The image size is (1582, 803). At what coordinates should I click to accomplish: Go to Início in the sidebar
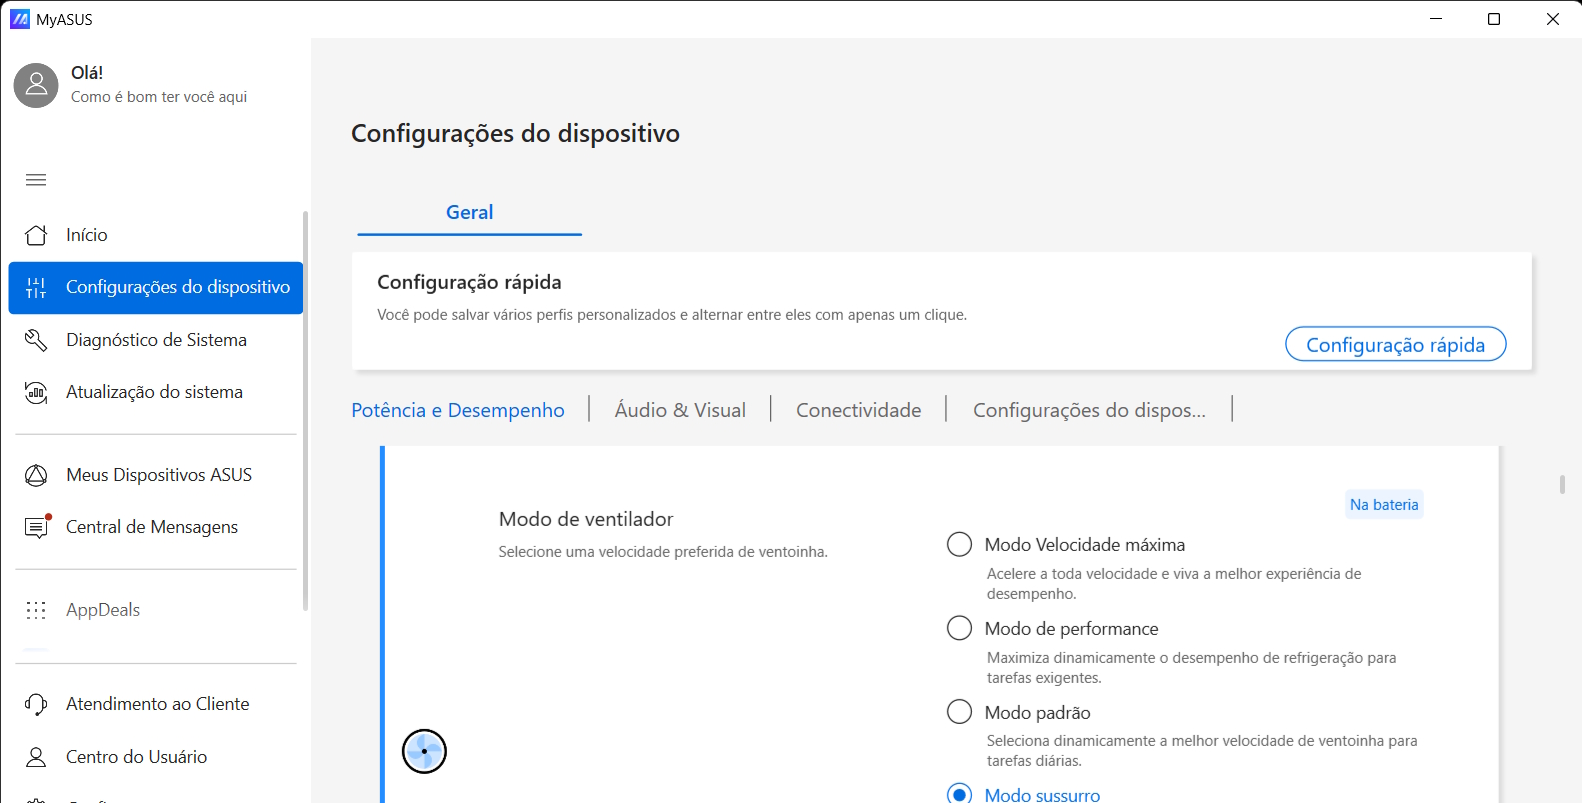[x=155, y=235]
